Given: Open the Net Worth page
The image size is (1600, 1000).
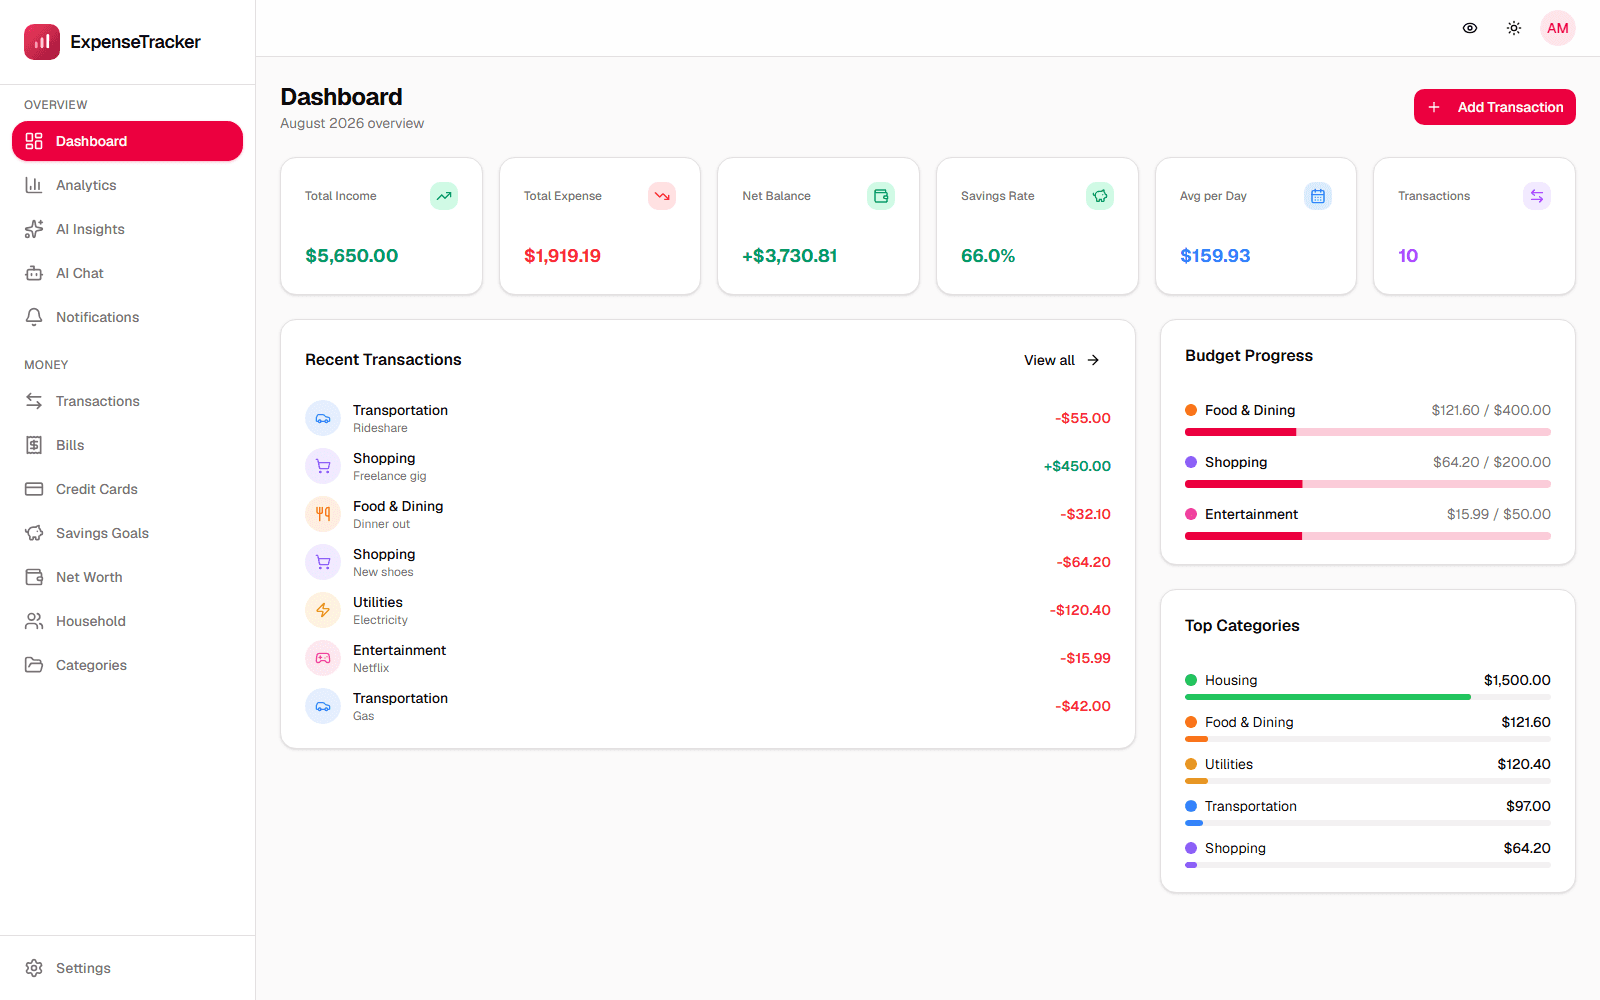Looking at the screenshot, I should point(127,577).
